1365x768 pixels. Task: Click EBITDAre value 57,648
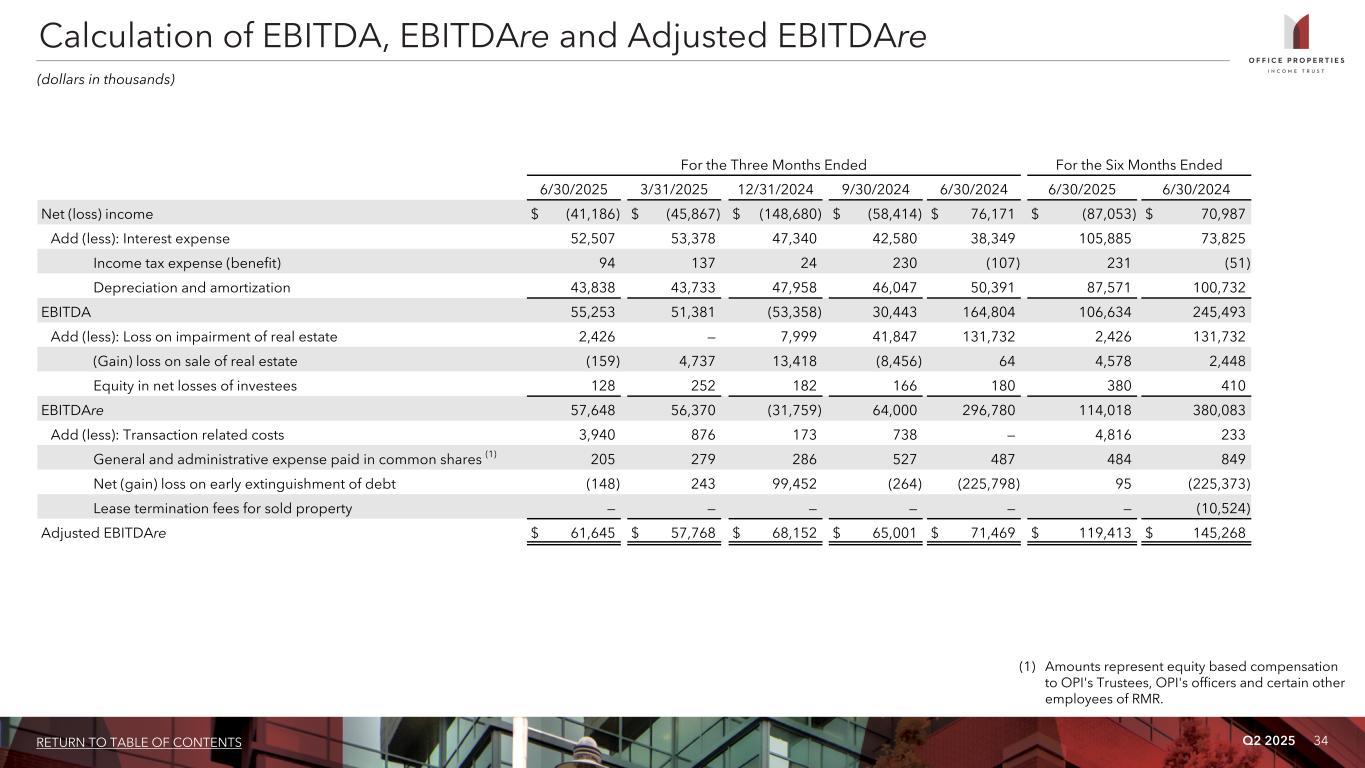[593, 410]
